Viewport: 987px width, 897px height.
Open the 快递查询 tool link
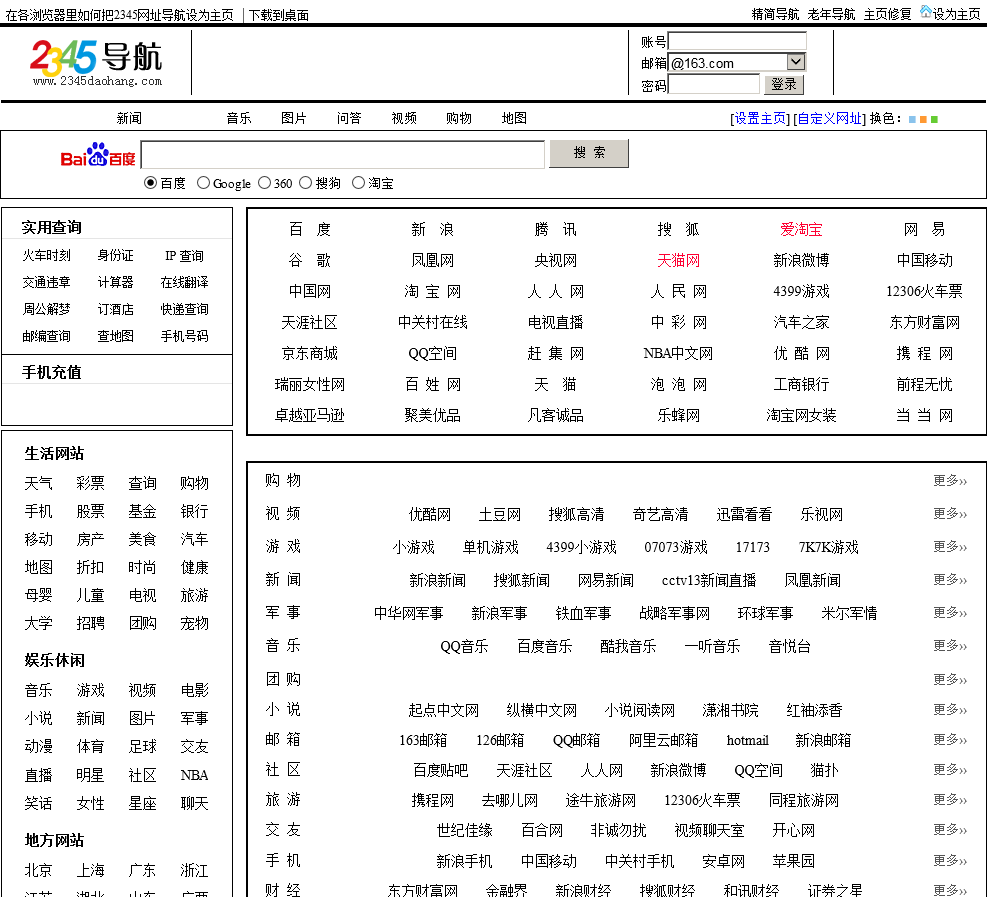[x=184, y=309]
